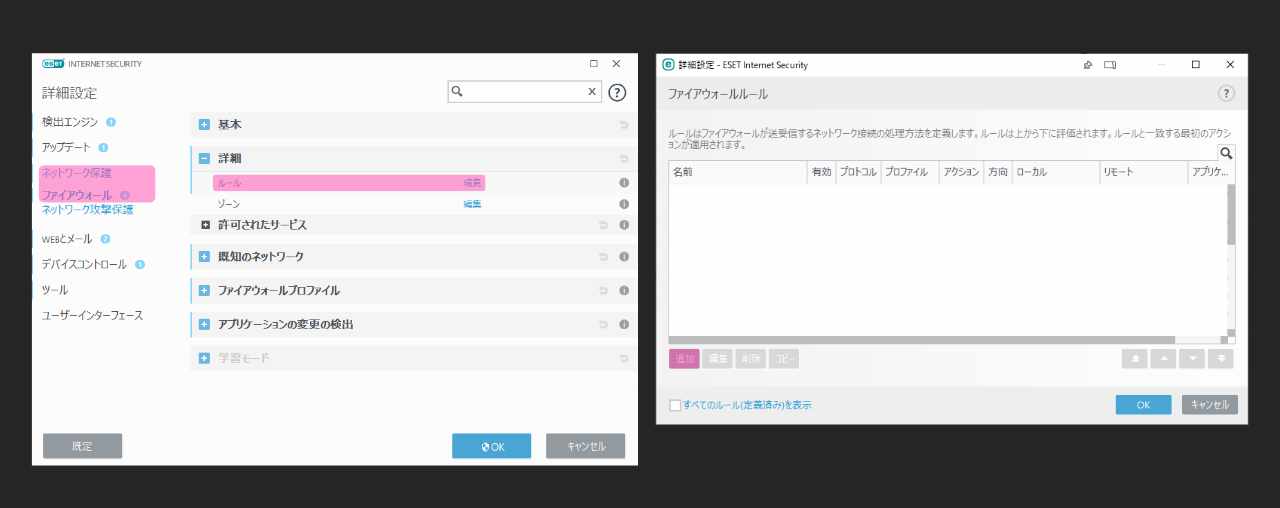Select ファイアウォール in the sidebar
Image resolution: width=1280 pixels, height=508 pixels.
tap(77, 195)
